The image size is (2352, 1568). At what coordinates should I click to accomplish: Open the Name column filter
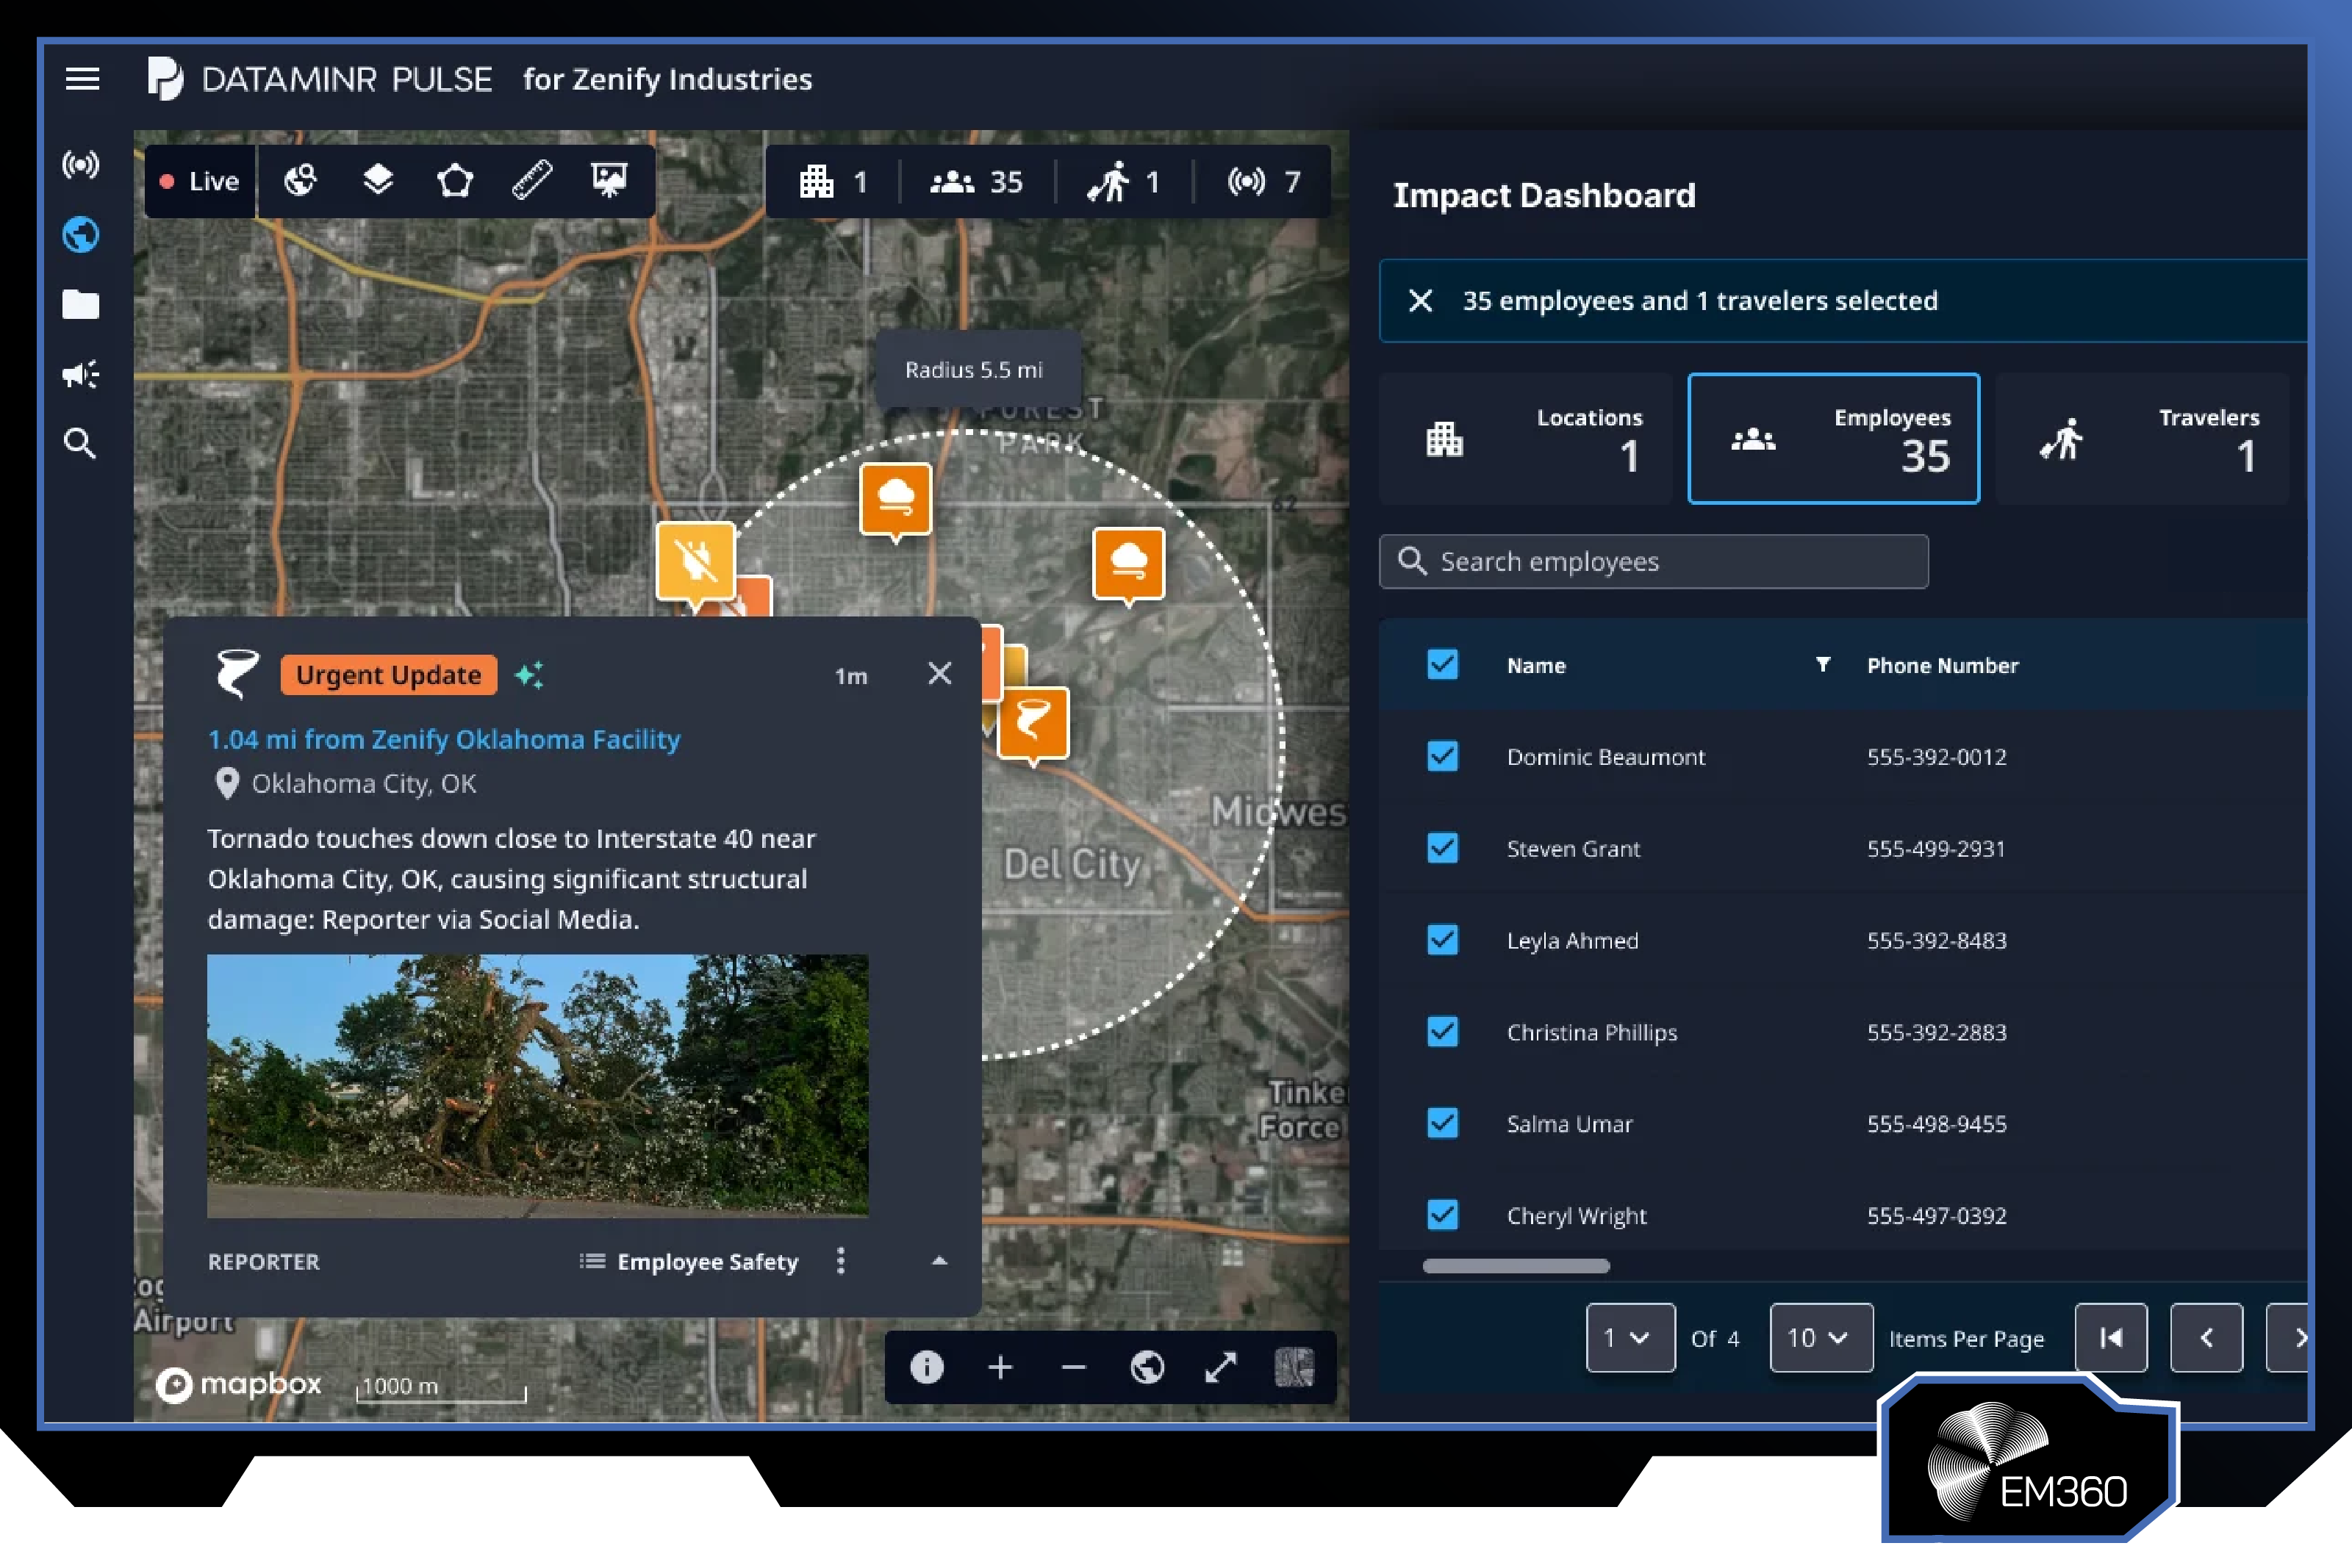point(1823,665)
